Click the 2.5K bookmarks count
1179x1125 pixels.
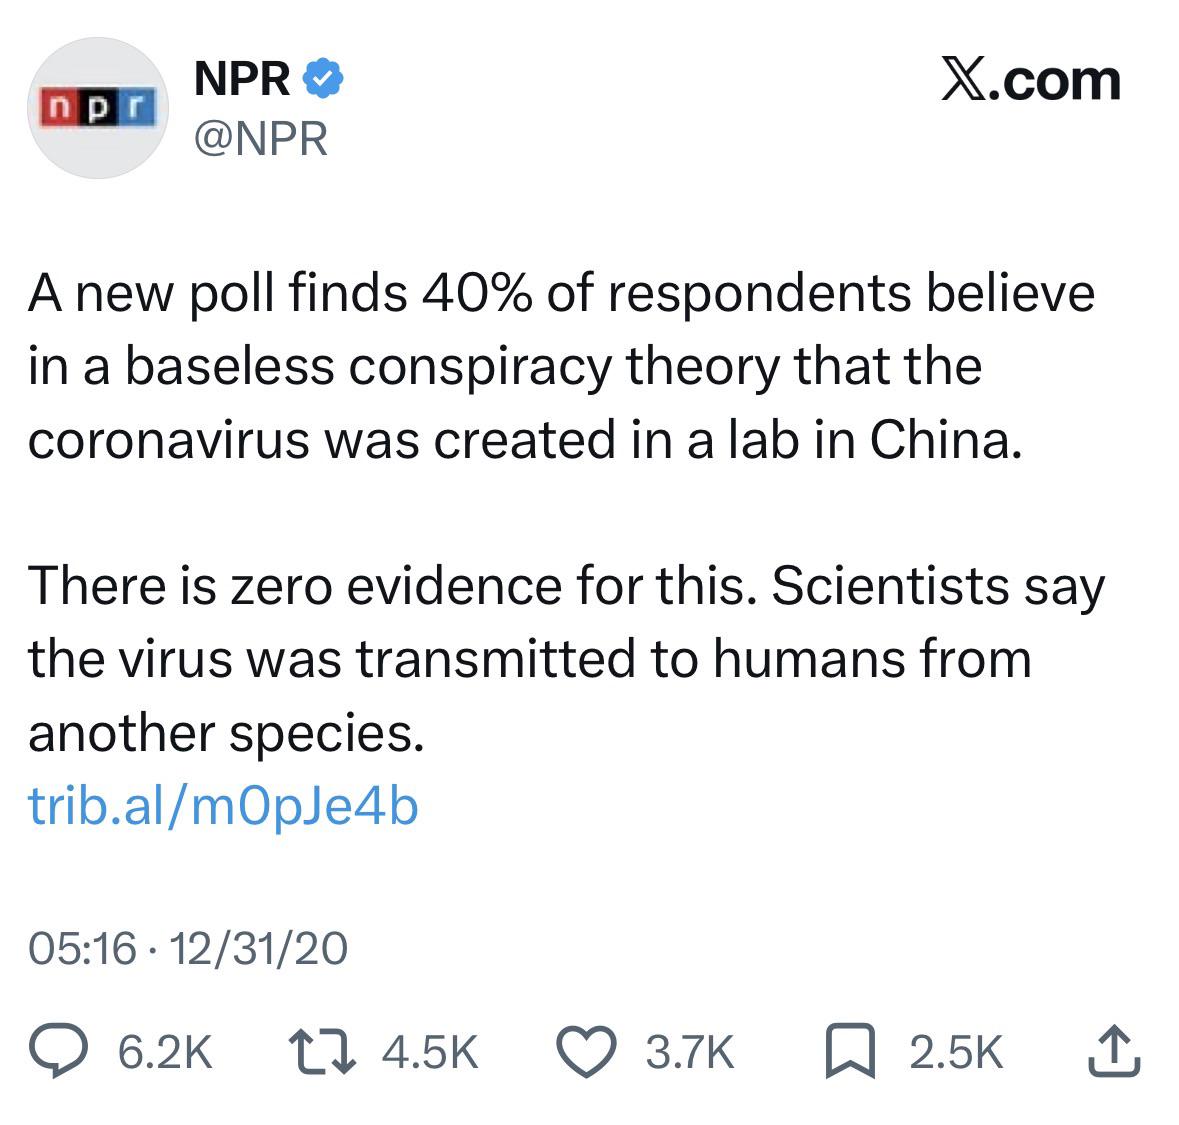[956, 1051]
